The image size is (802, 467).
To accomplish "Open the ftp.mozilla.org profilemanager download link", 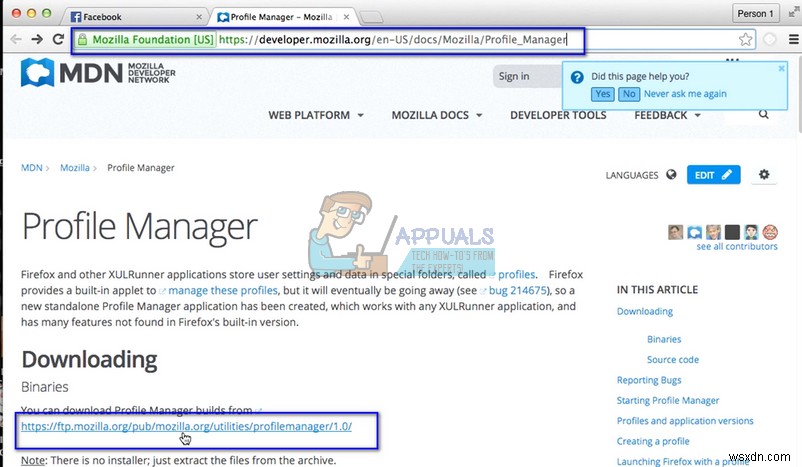I will pos(186,426).
